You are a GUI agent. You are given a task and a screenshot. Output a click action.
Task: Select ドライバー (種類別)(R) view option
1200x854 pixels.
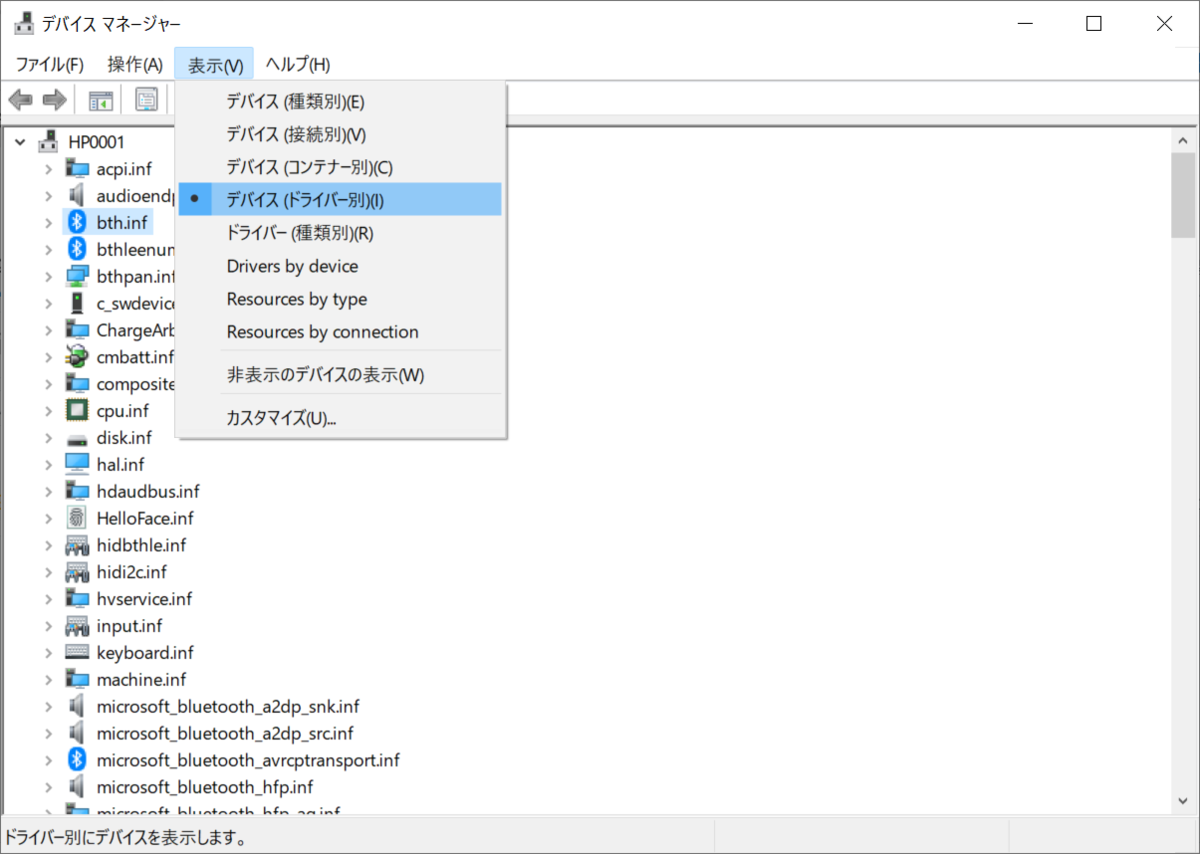(340, 233)
